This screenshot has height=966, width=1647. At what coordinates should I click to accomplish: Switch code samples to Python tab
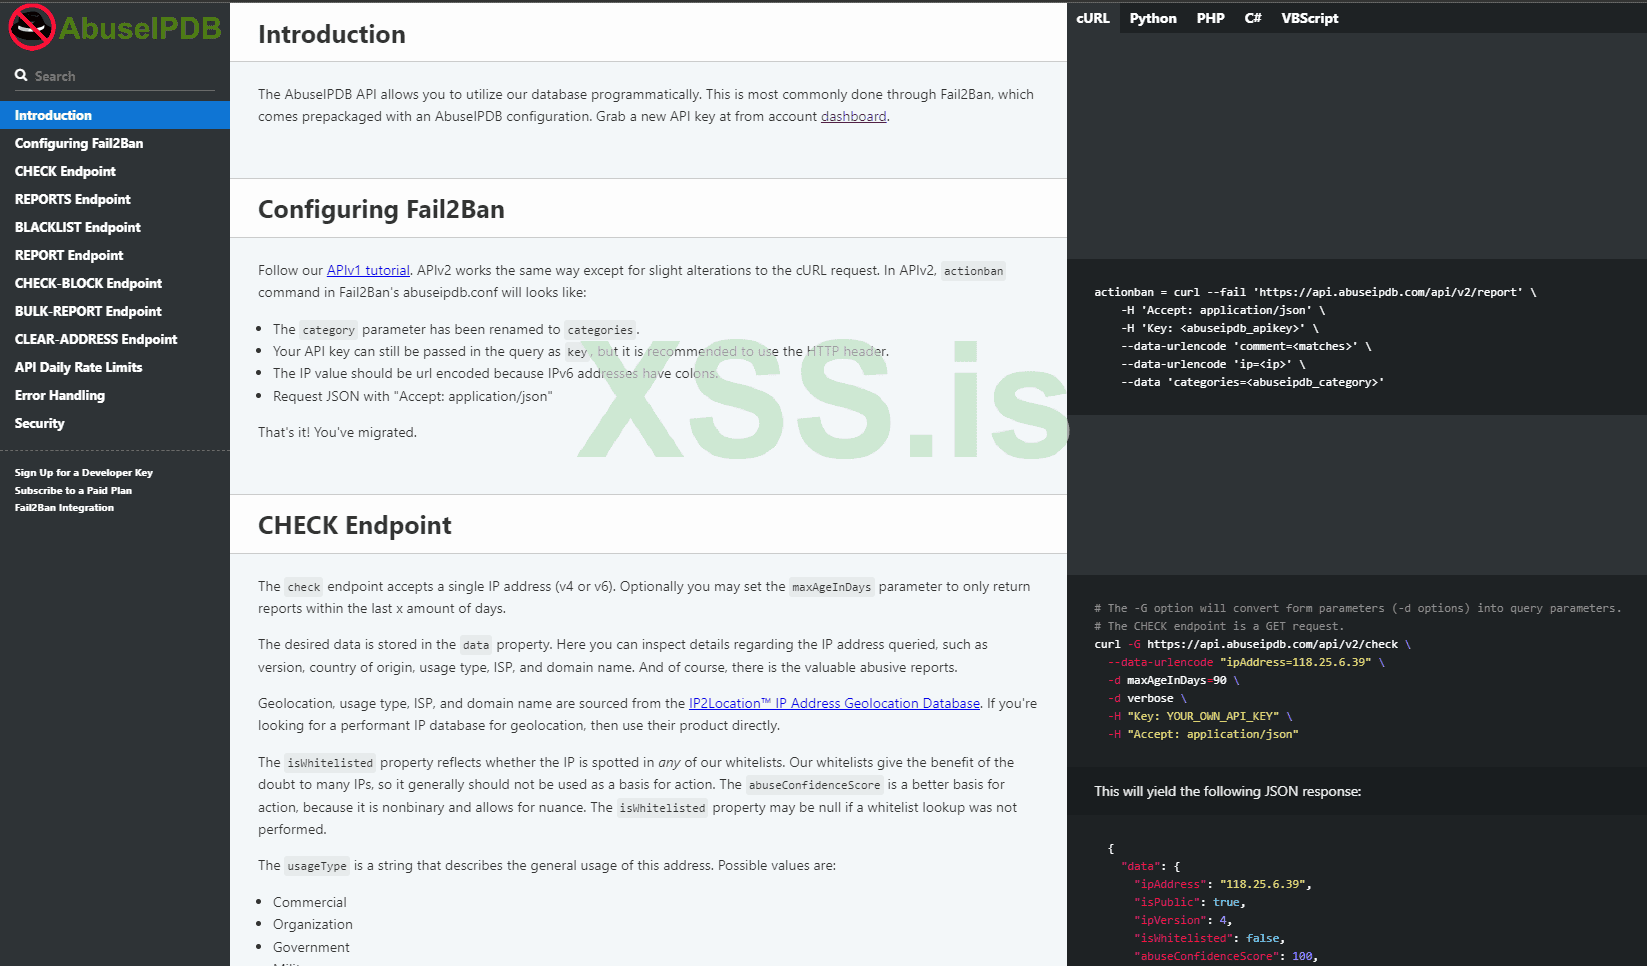(x=1153, y=18)
